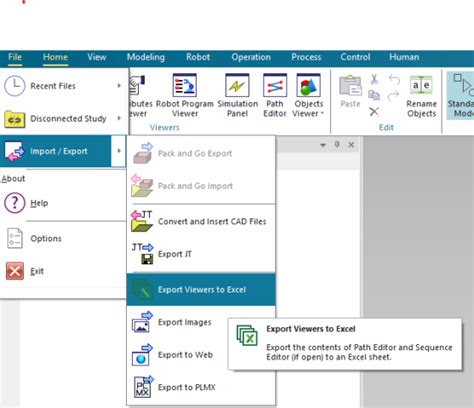Open the Objects Viewer dropdown arrow
The width and height of the screenshot is (474, 408).
(322, 113)
